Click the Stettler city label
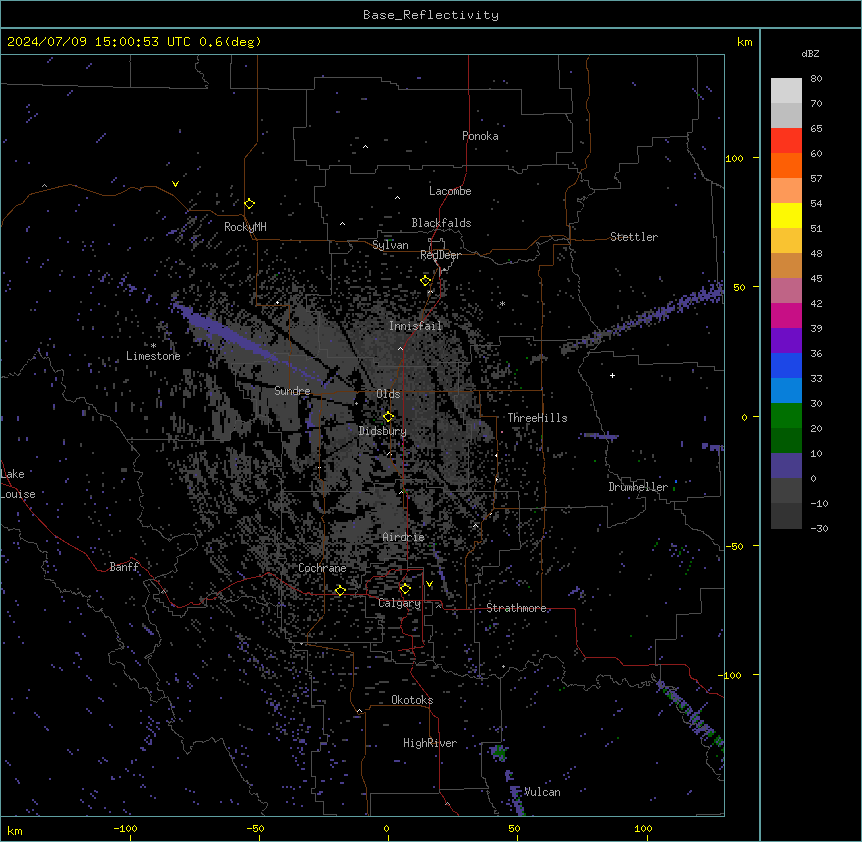862x842 pixels. [x=634, y=237]
